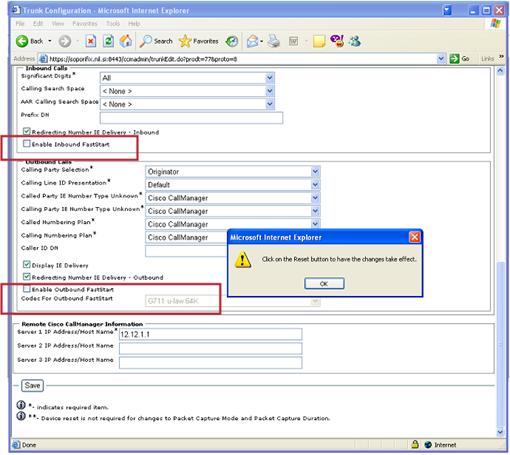Click Server 2 IP Address field
Screen dimensions: 510x455
(211, 348)
